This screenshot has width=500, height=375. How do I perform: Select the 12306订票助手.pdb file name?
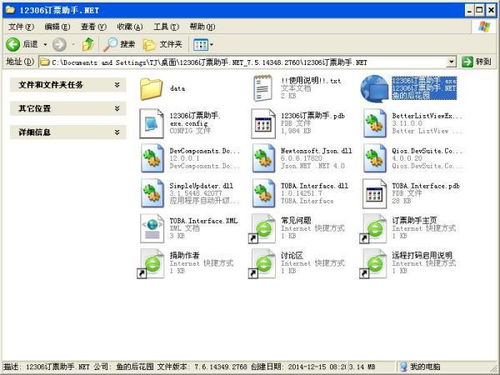click(313, 115)
